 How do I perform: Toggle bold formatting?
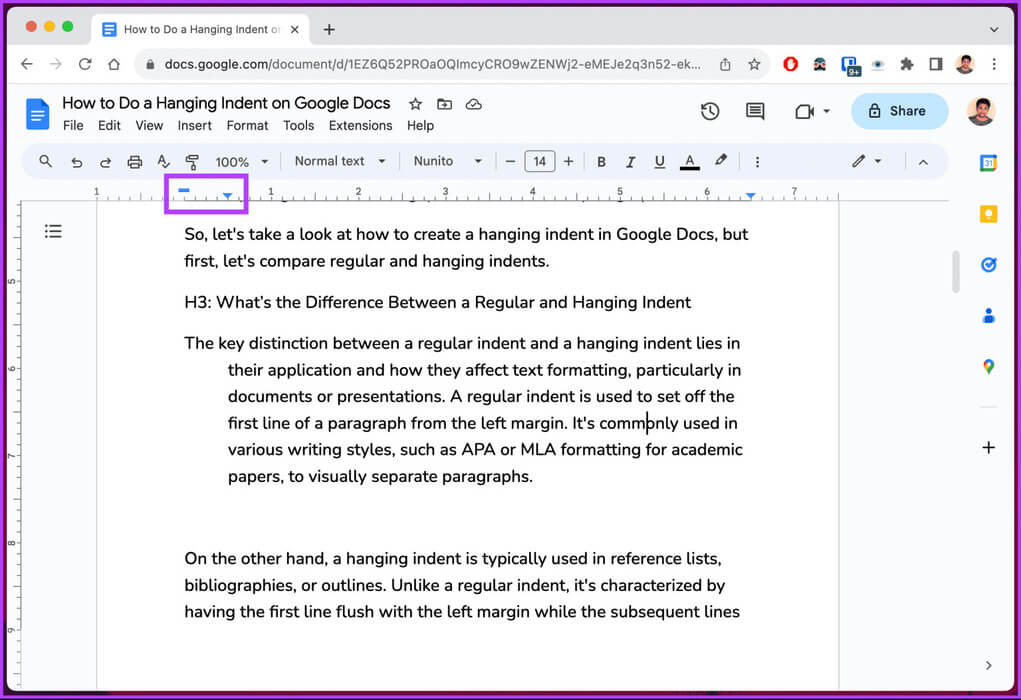(601, 162)
